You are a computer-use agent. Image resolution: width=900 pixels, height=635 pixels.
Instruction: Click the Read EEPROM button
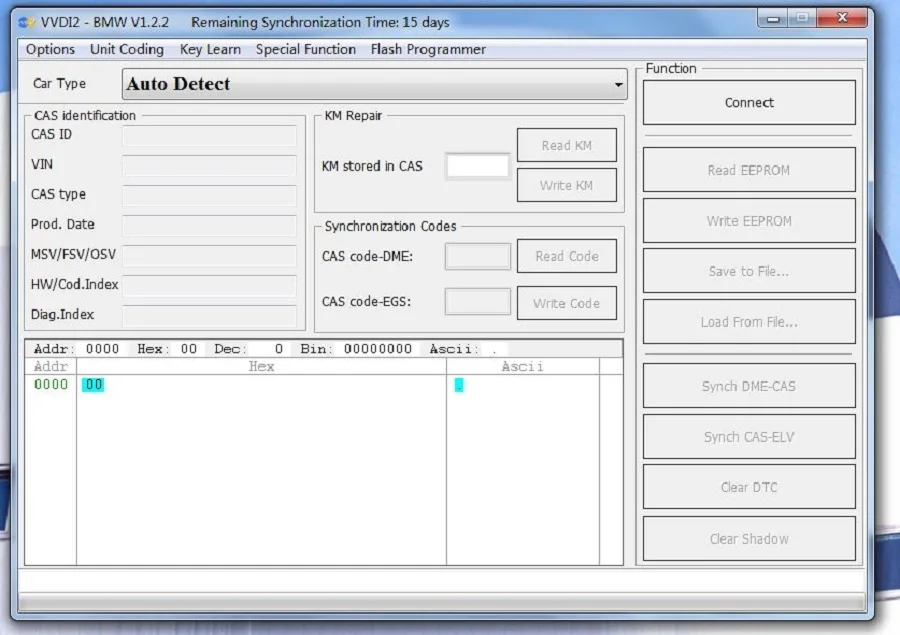[x=749, y=170]
